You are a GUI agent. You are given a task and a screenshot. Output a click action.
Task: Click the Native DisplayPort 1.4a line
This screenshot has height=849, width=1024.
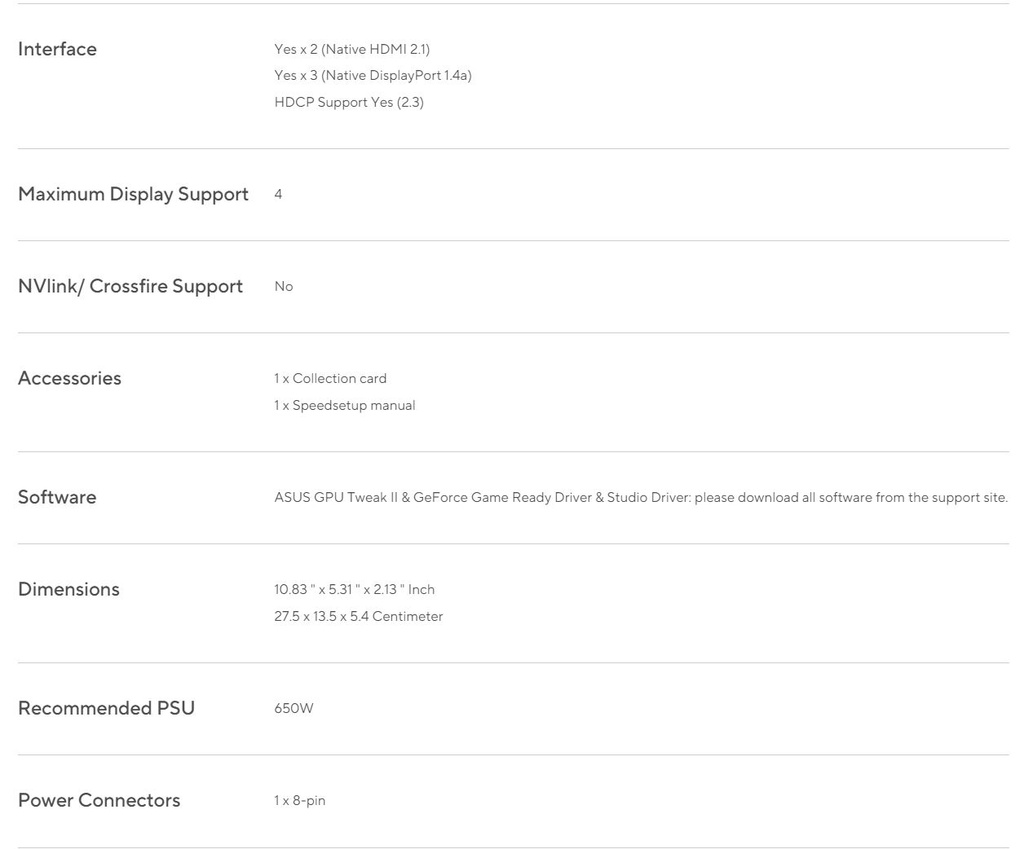[x=373, y=76]
